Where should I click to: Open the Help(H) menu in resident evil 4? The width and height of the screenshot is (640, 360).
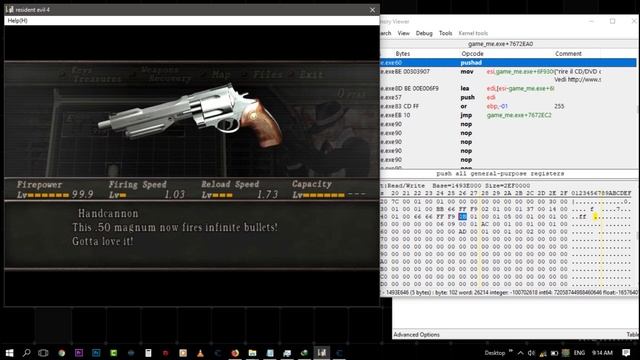(x=18, y=20)
